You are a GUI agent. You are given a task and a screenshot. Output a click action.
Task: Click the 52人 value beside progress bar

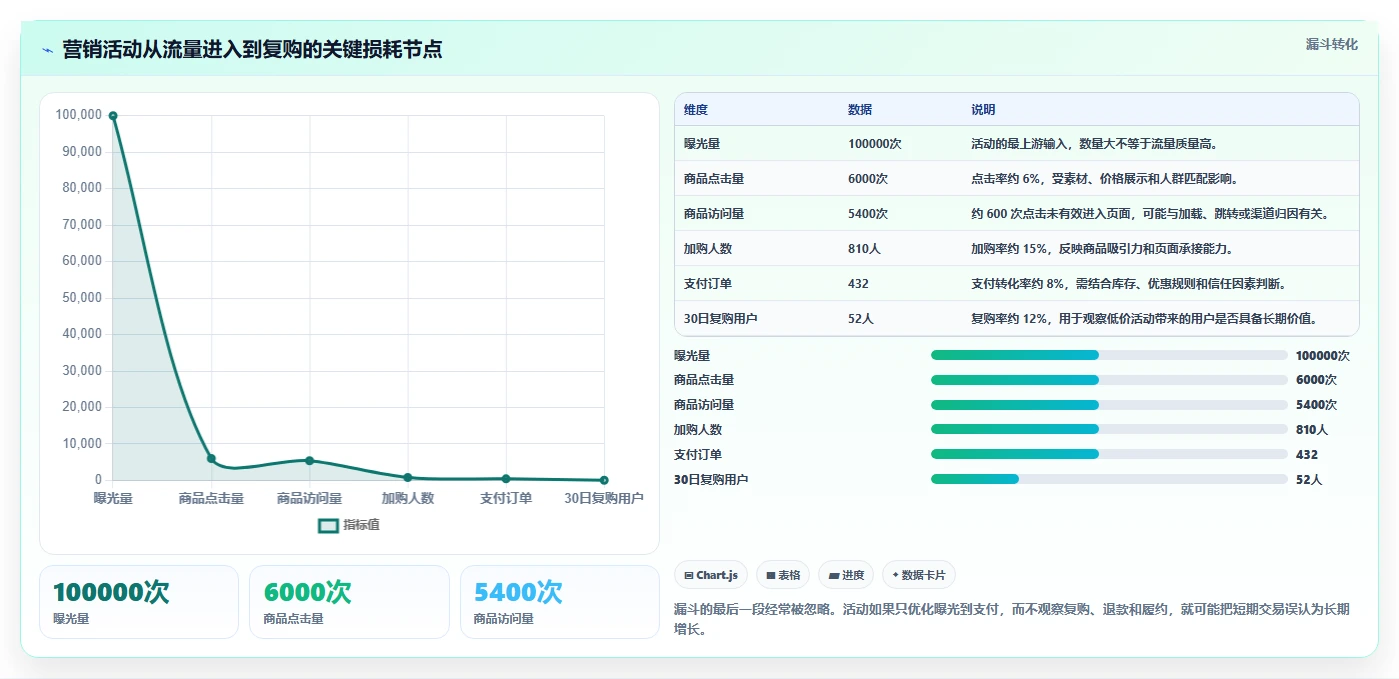click(x=1309, y=480)
